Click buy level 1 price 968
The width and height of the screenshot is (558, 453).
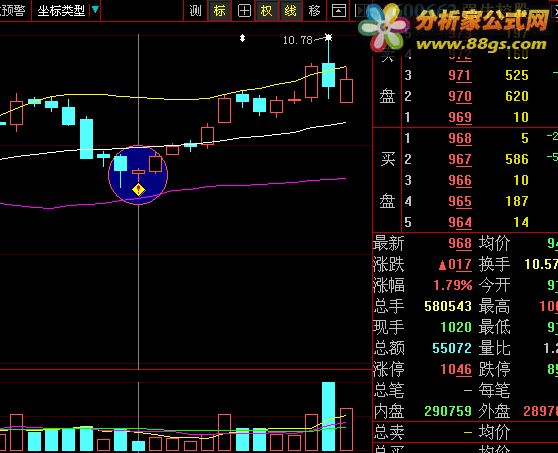[x=460, y=138]
